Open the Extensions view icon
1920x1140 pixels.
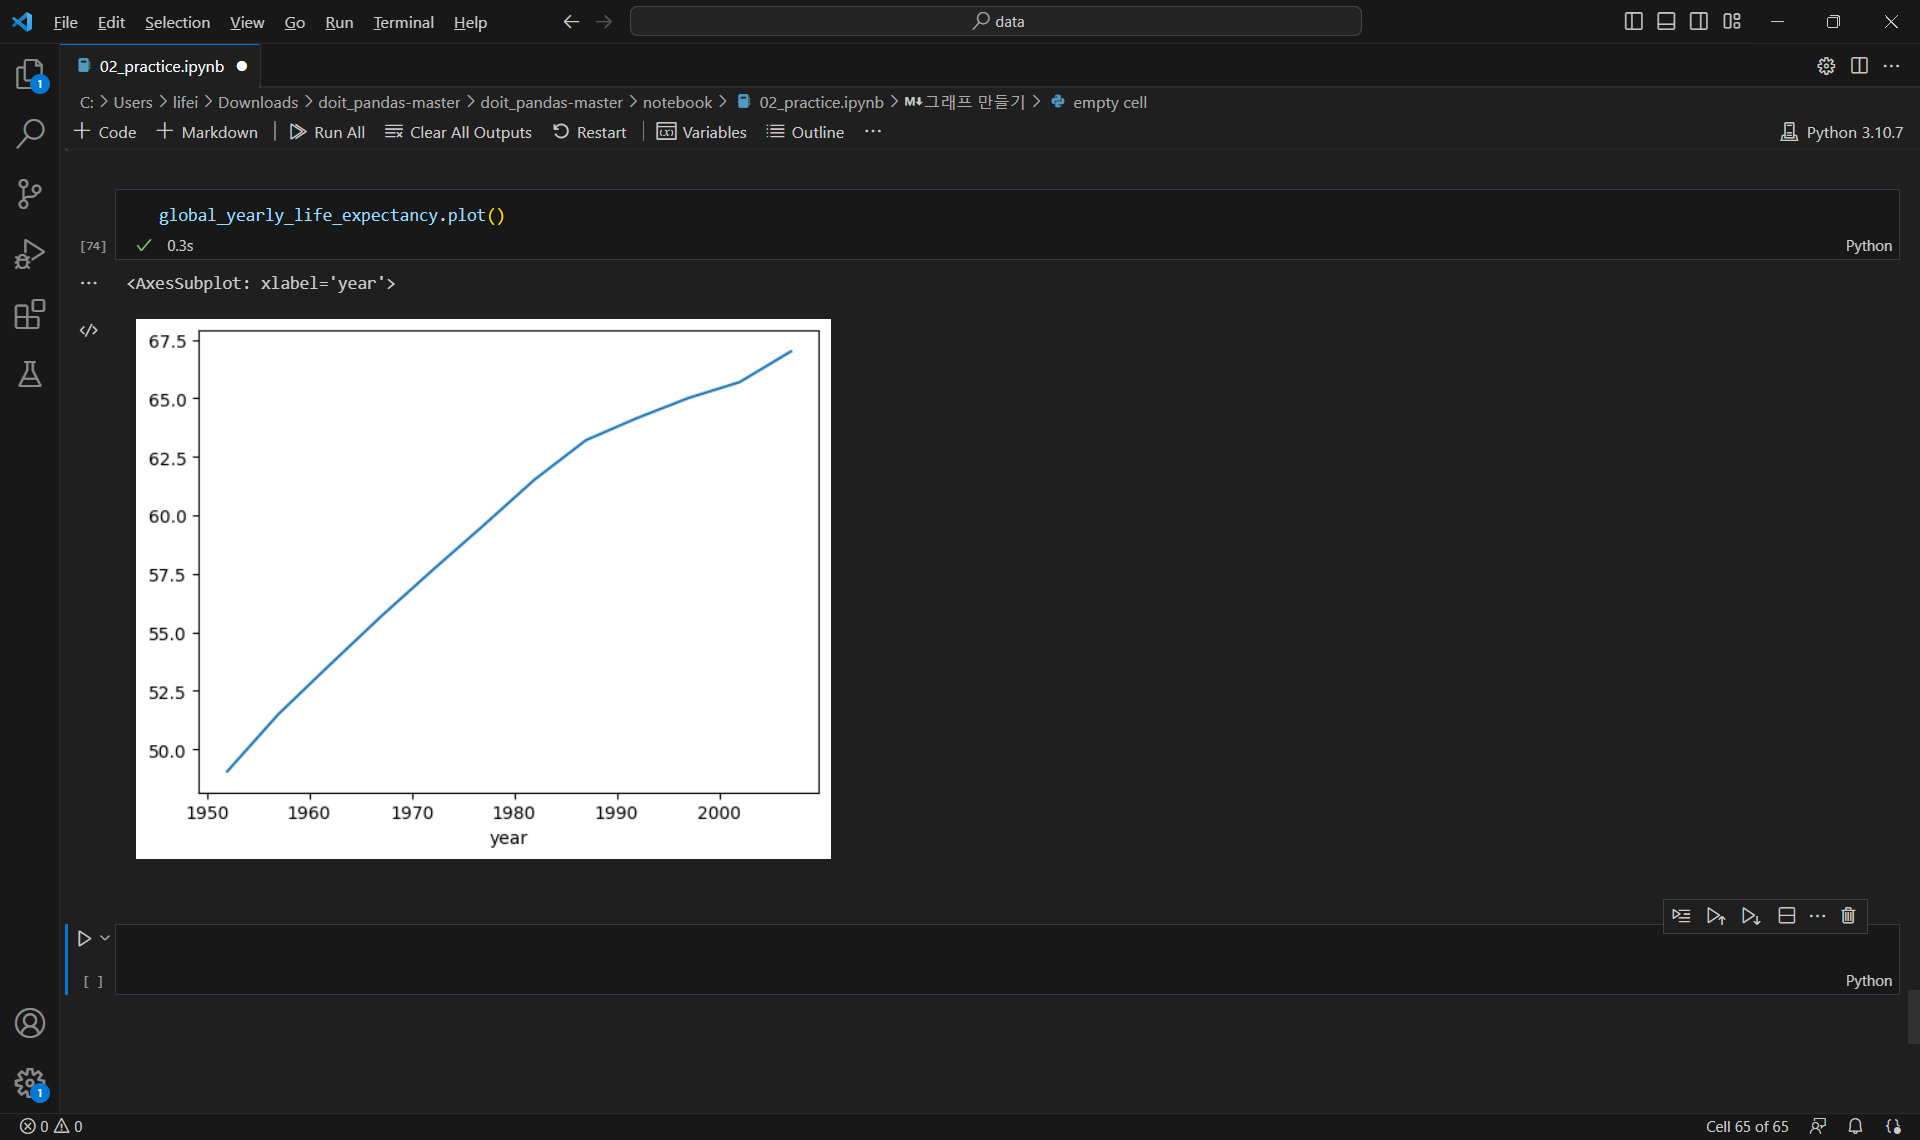(30, 315)
